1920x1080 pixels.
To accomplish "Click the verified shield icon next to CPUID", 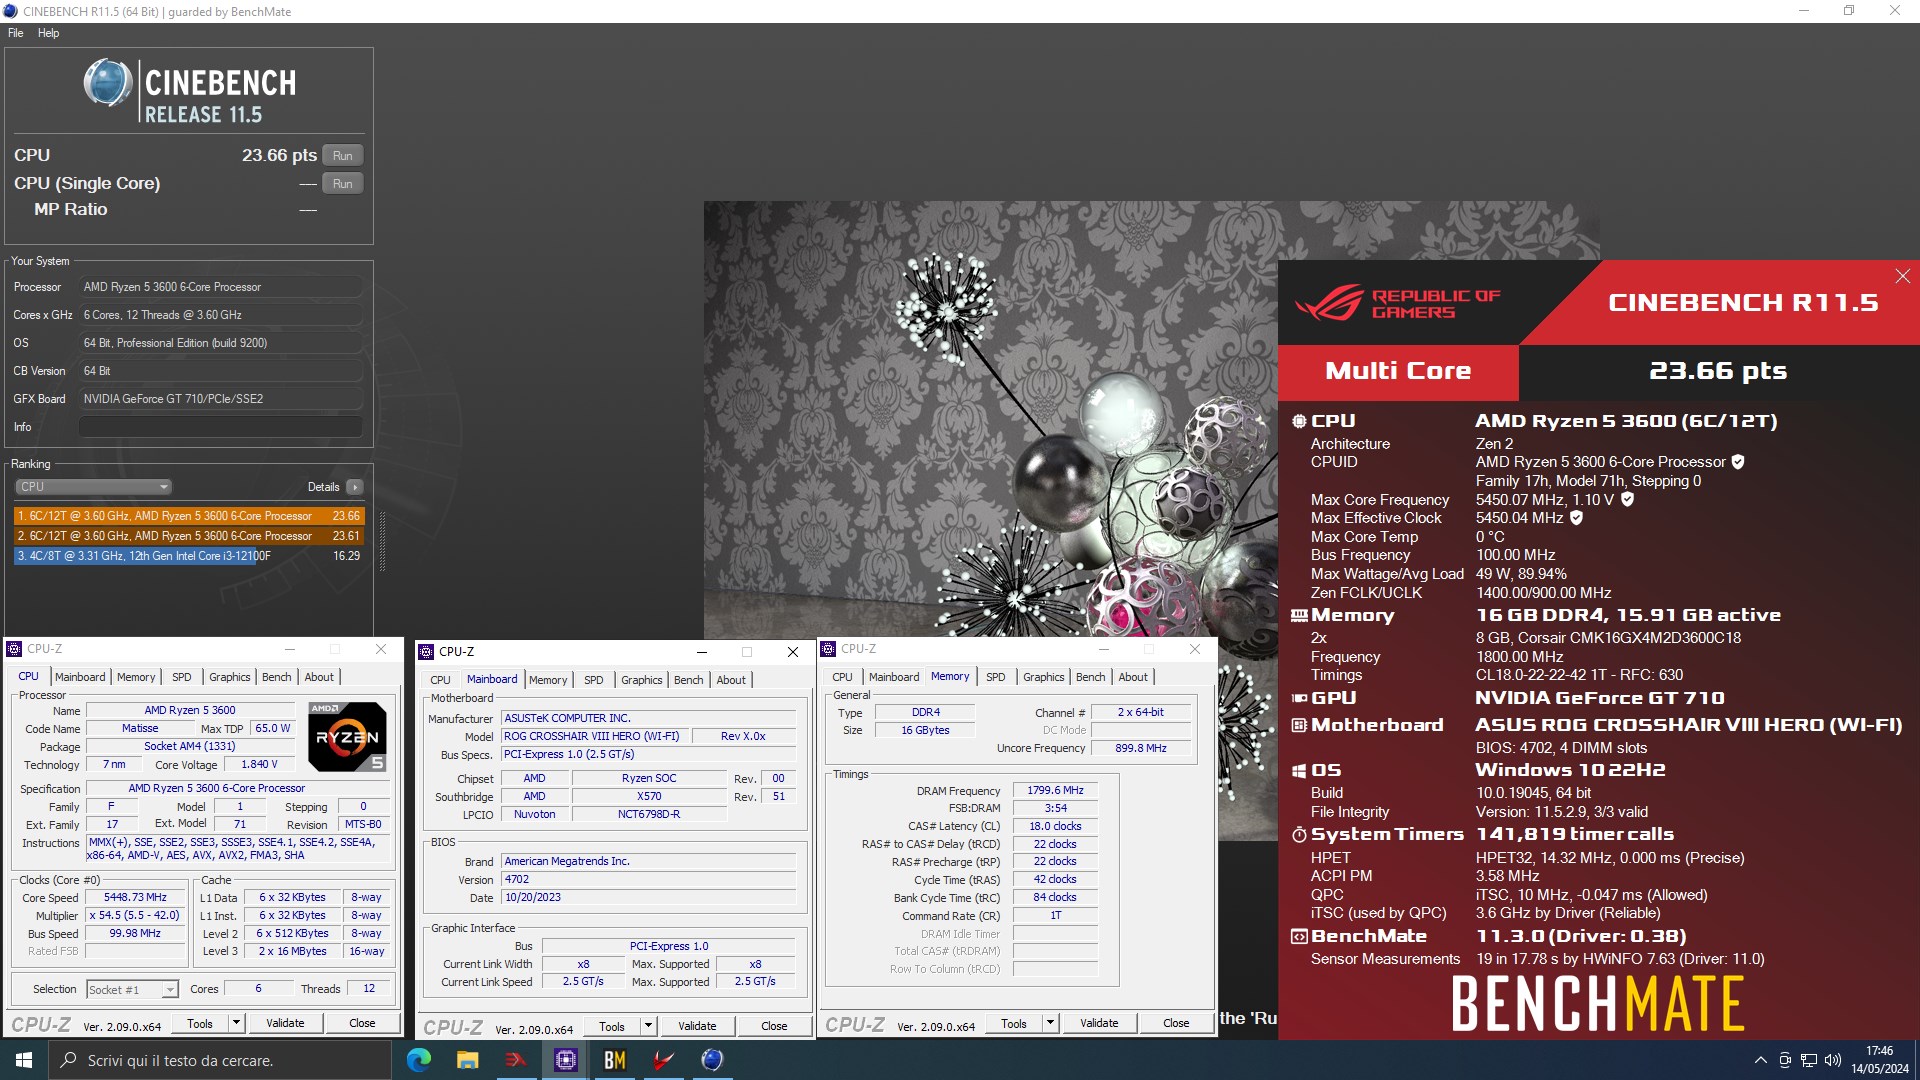I will tap(1738, 462).
